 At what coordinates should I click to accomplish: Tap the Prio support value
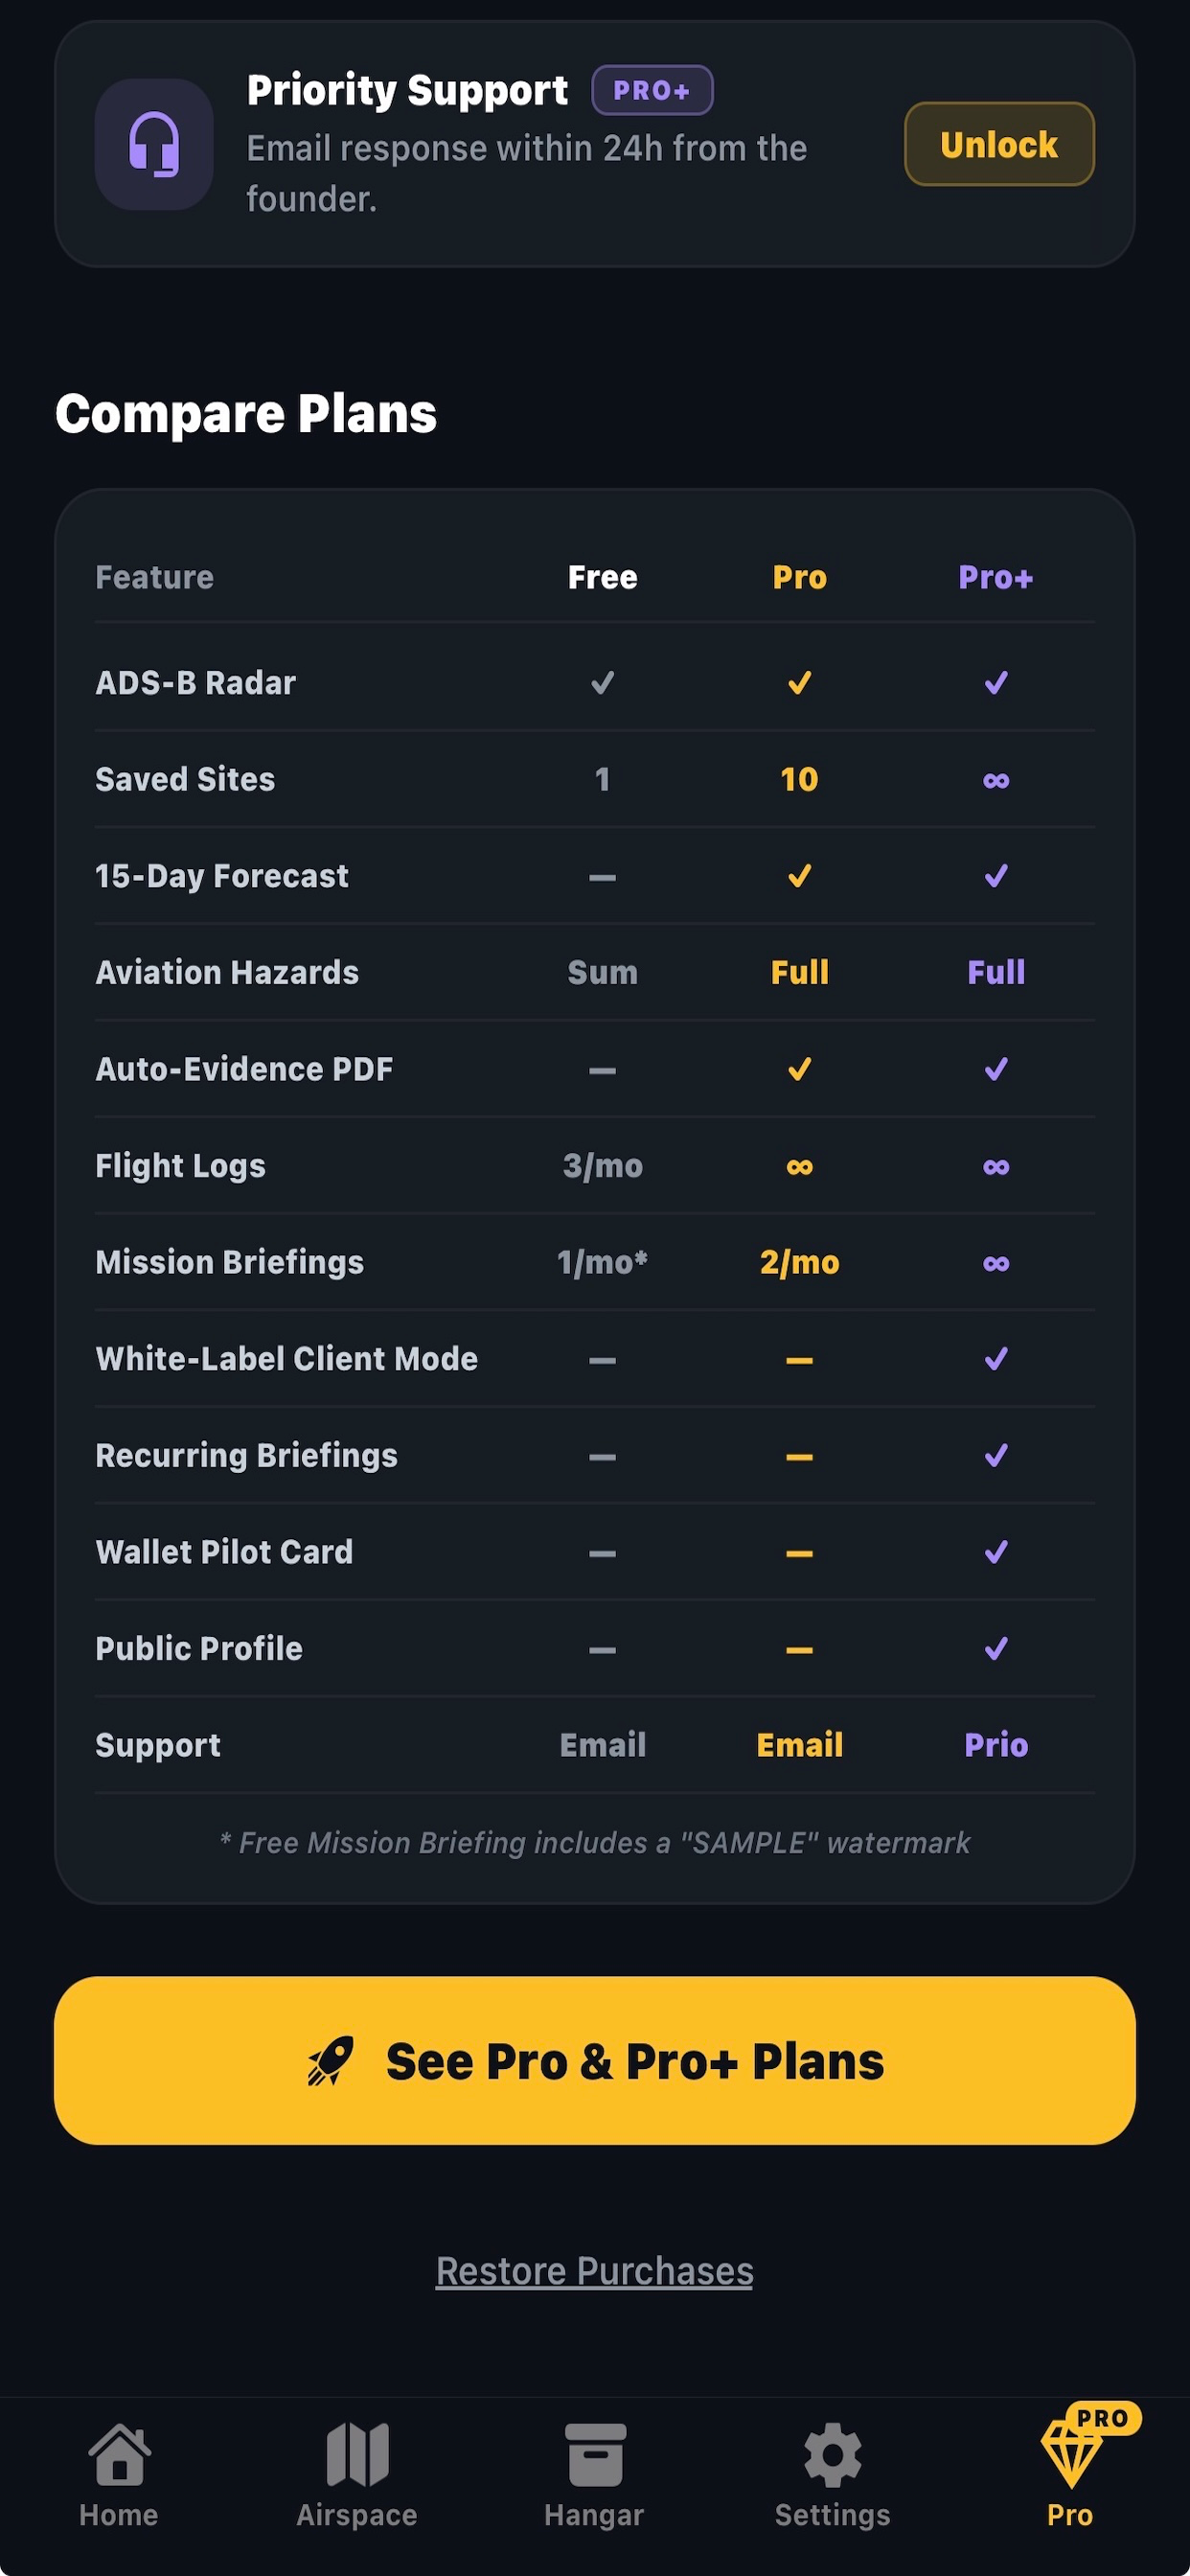point(996,1745)
